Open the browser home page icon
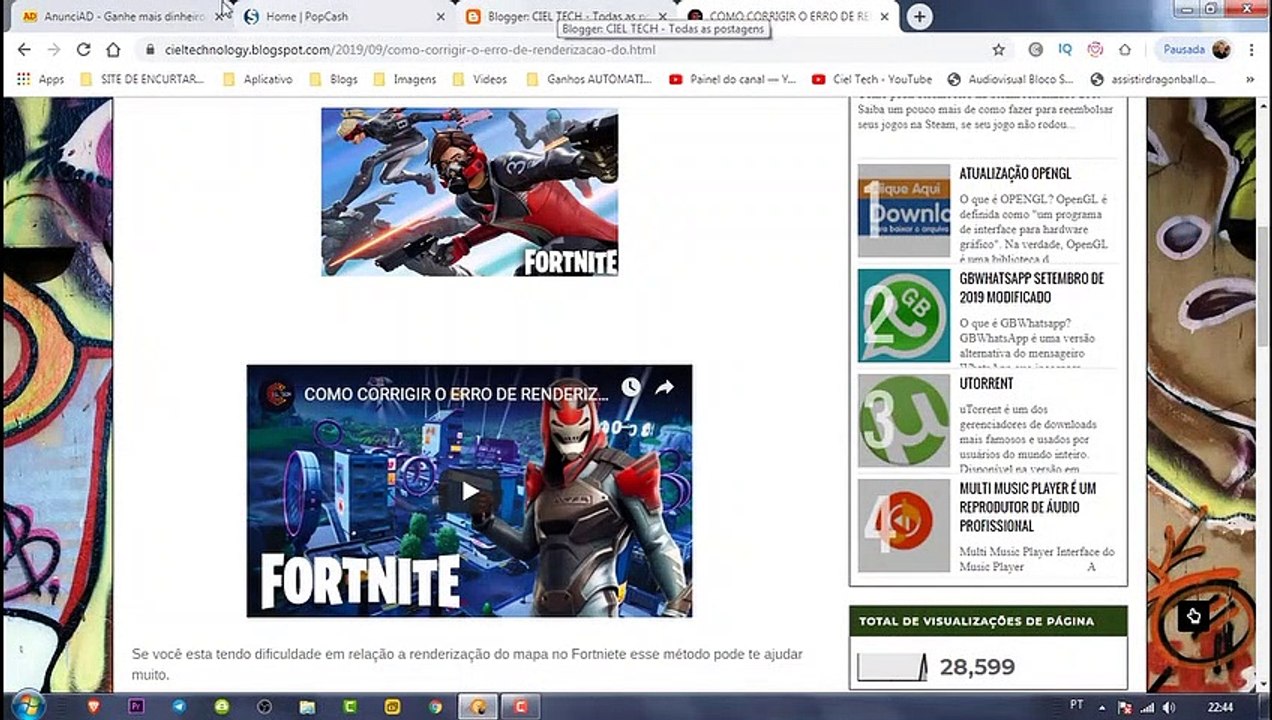 [113, 49]
